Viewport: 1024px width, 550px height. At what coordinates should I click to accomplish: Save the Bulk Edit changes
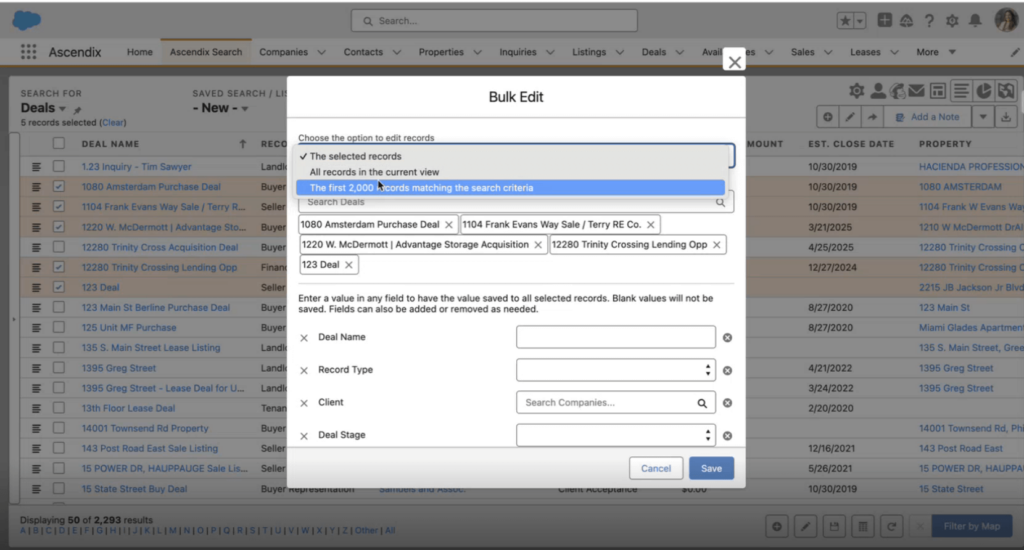(x=711, y=469)
